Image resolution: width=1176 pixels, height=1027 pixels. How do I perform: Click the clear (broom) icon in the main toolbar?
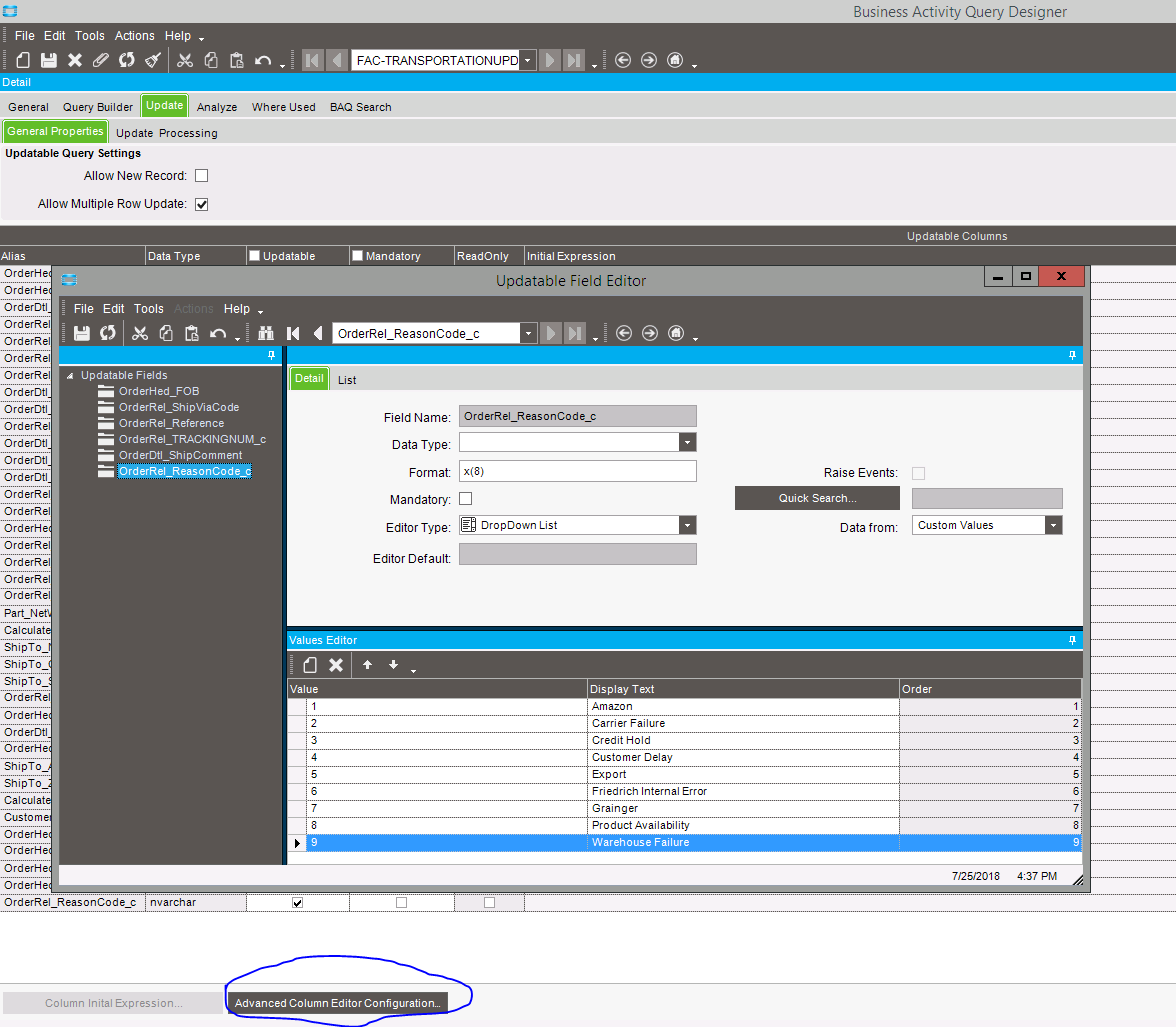click(x=153, y=60)
